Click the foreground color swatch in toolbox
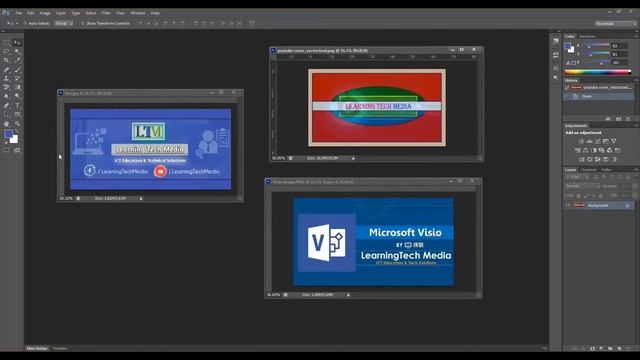This screenshot has height=360, width=640. tap(8, 134)
